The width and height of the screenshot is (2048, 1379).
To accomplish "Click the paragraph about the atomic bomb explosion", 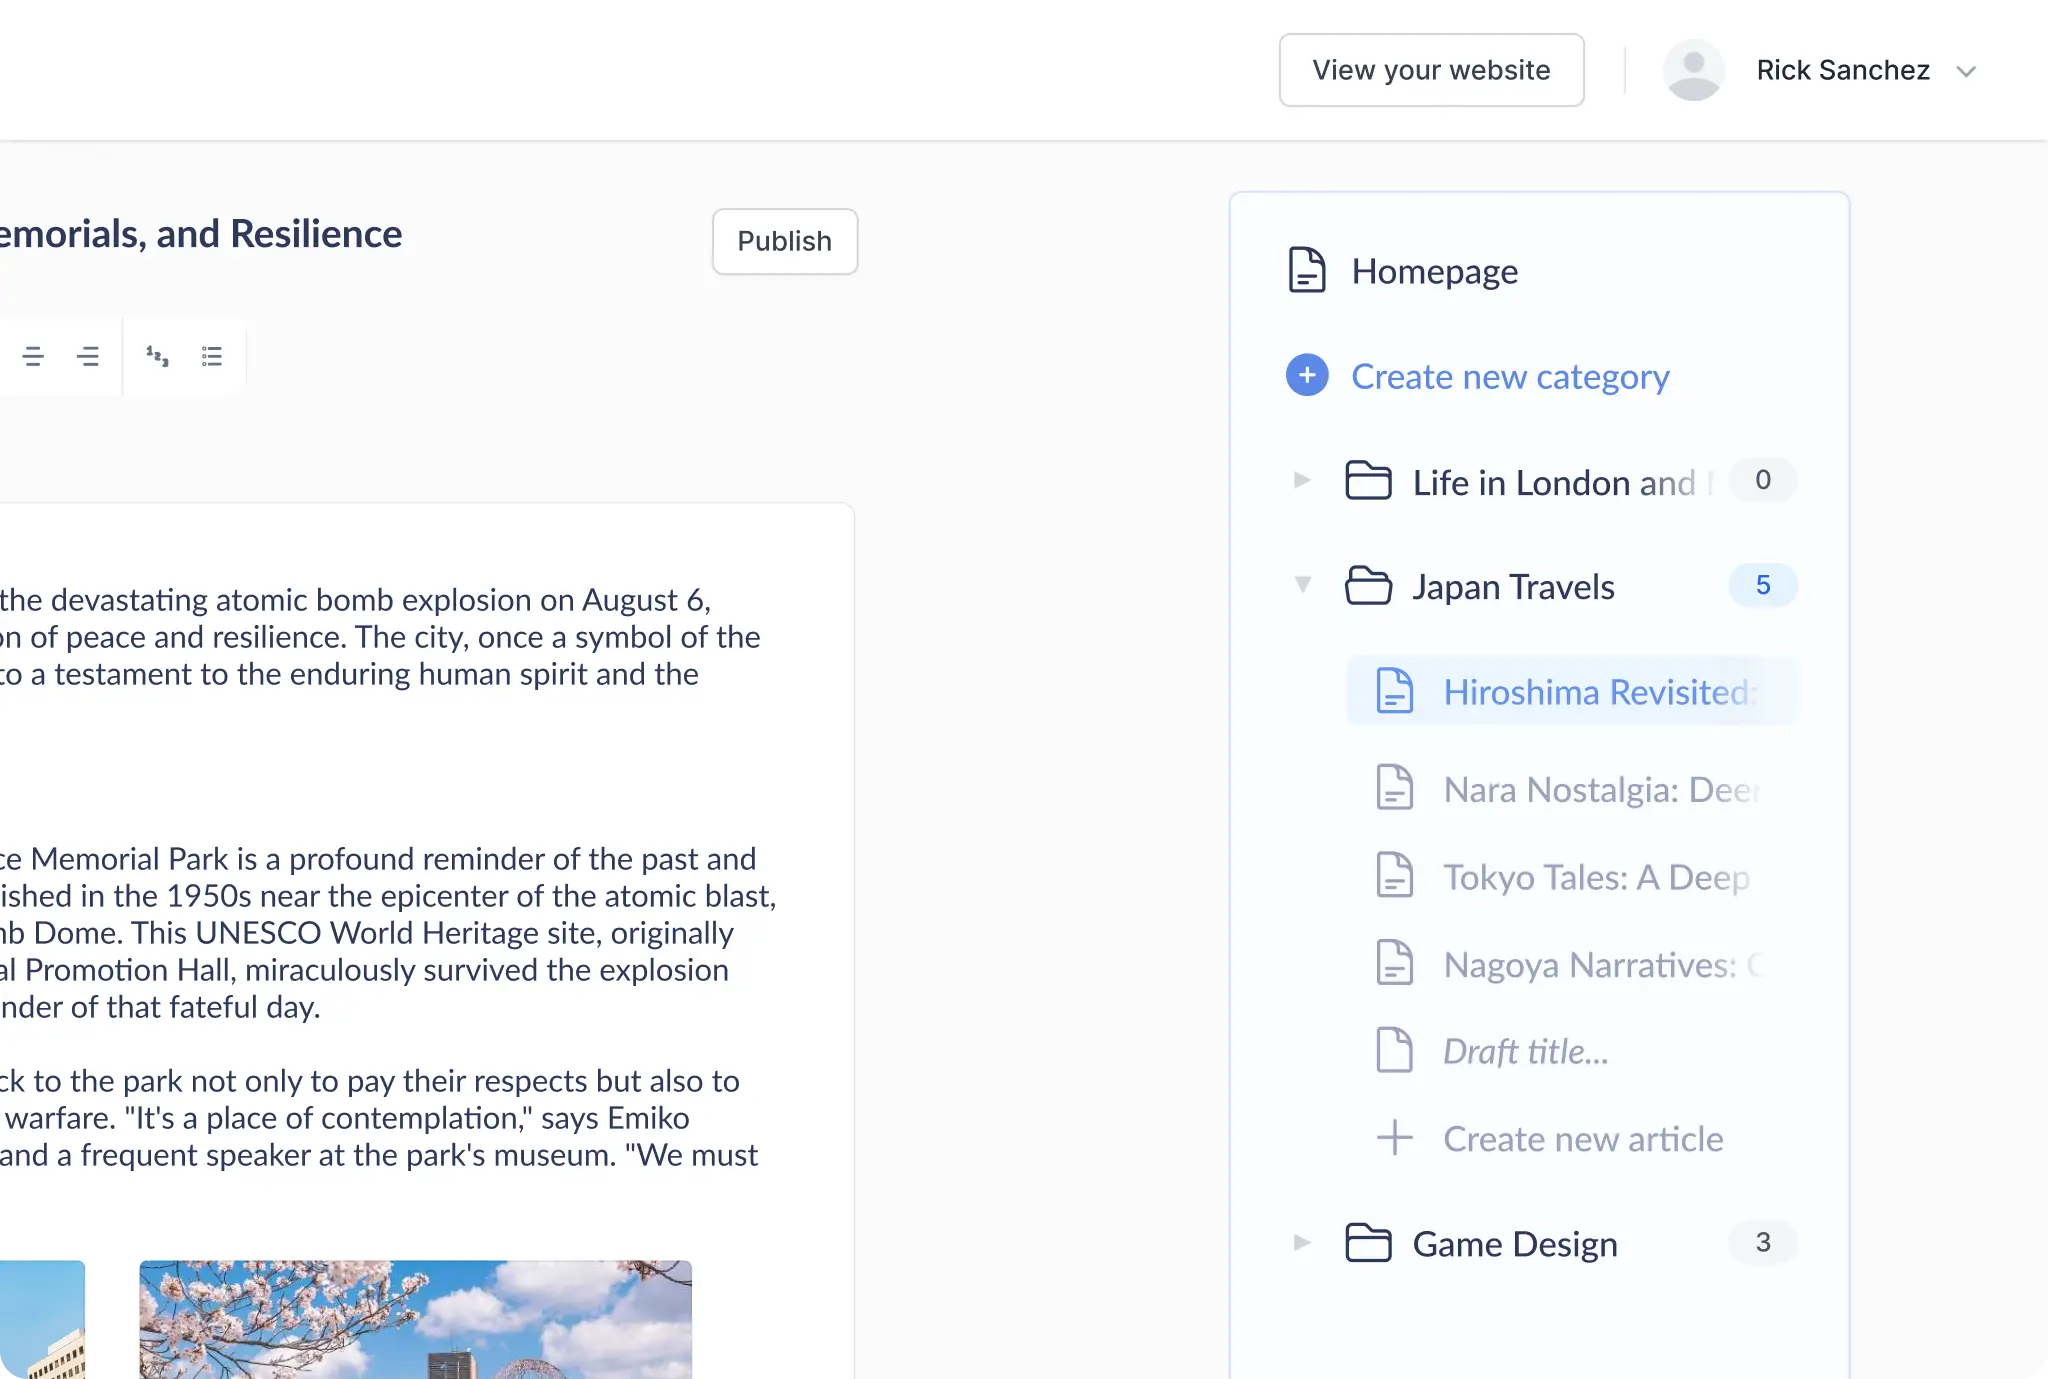I will coord(380,637).
